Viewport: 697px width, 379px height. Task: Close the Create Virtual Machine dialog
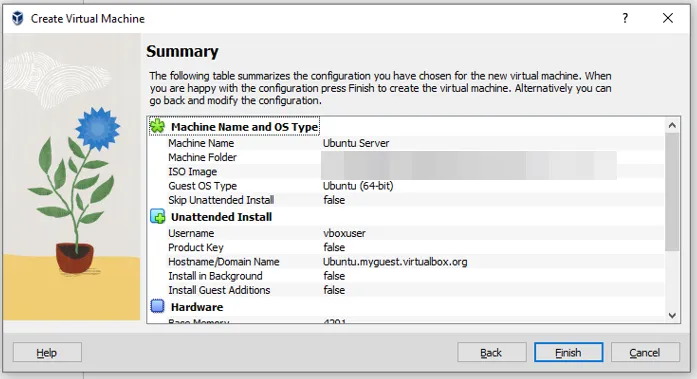(x=668, y=18)
